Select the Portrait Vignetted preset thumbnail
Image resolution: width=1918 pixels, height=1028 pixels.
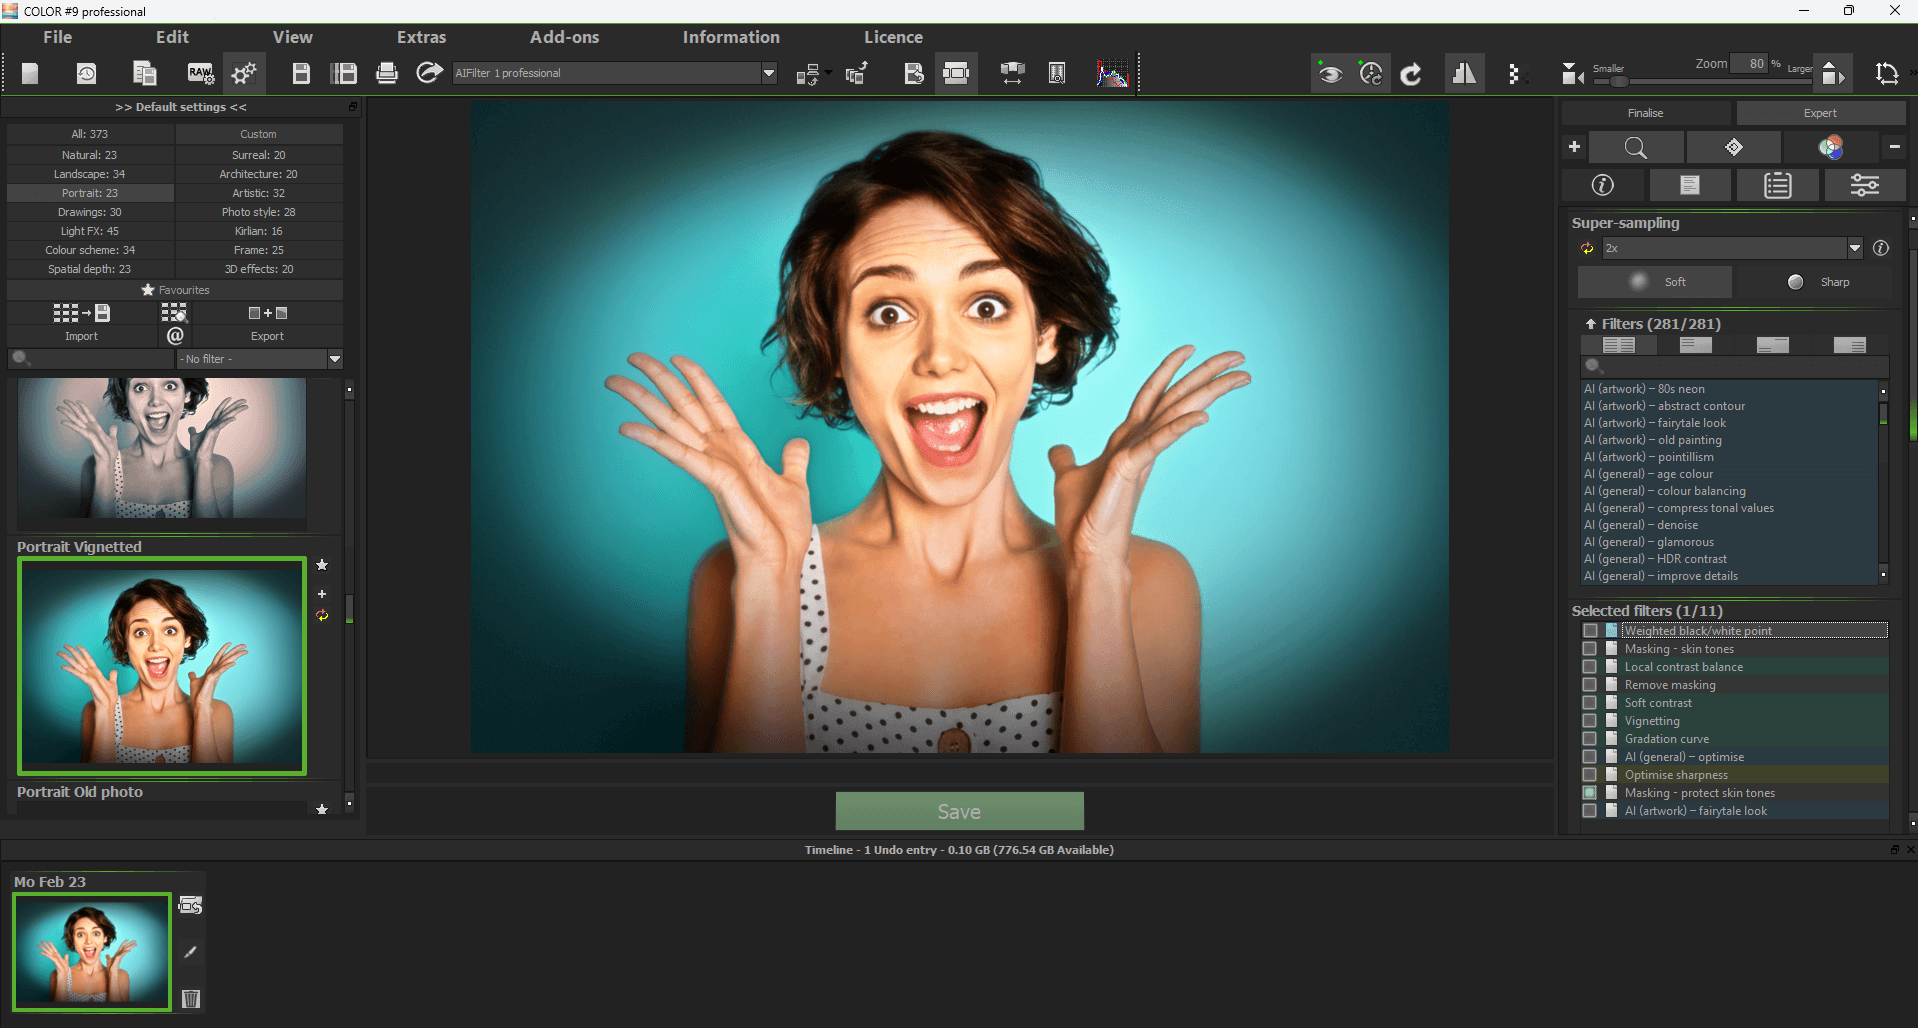[x=162, y=666]
